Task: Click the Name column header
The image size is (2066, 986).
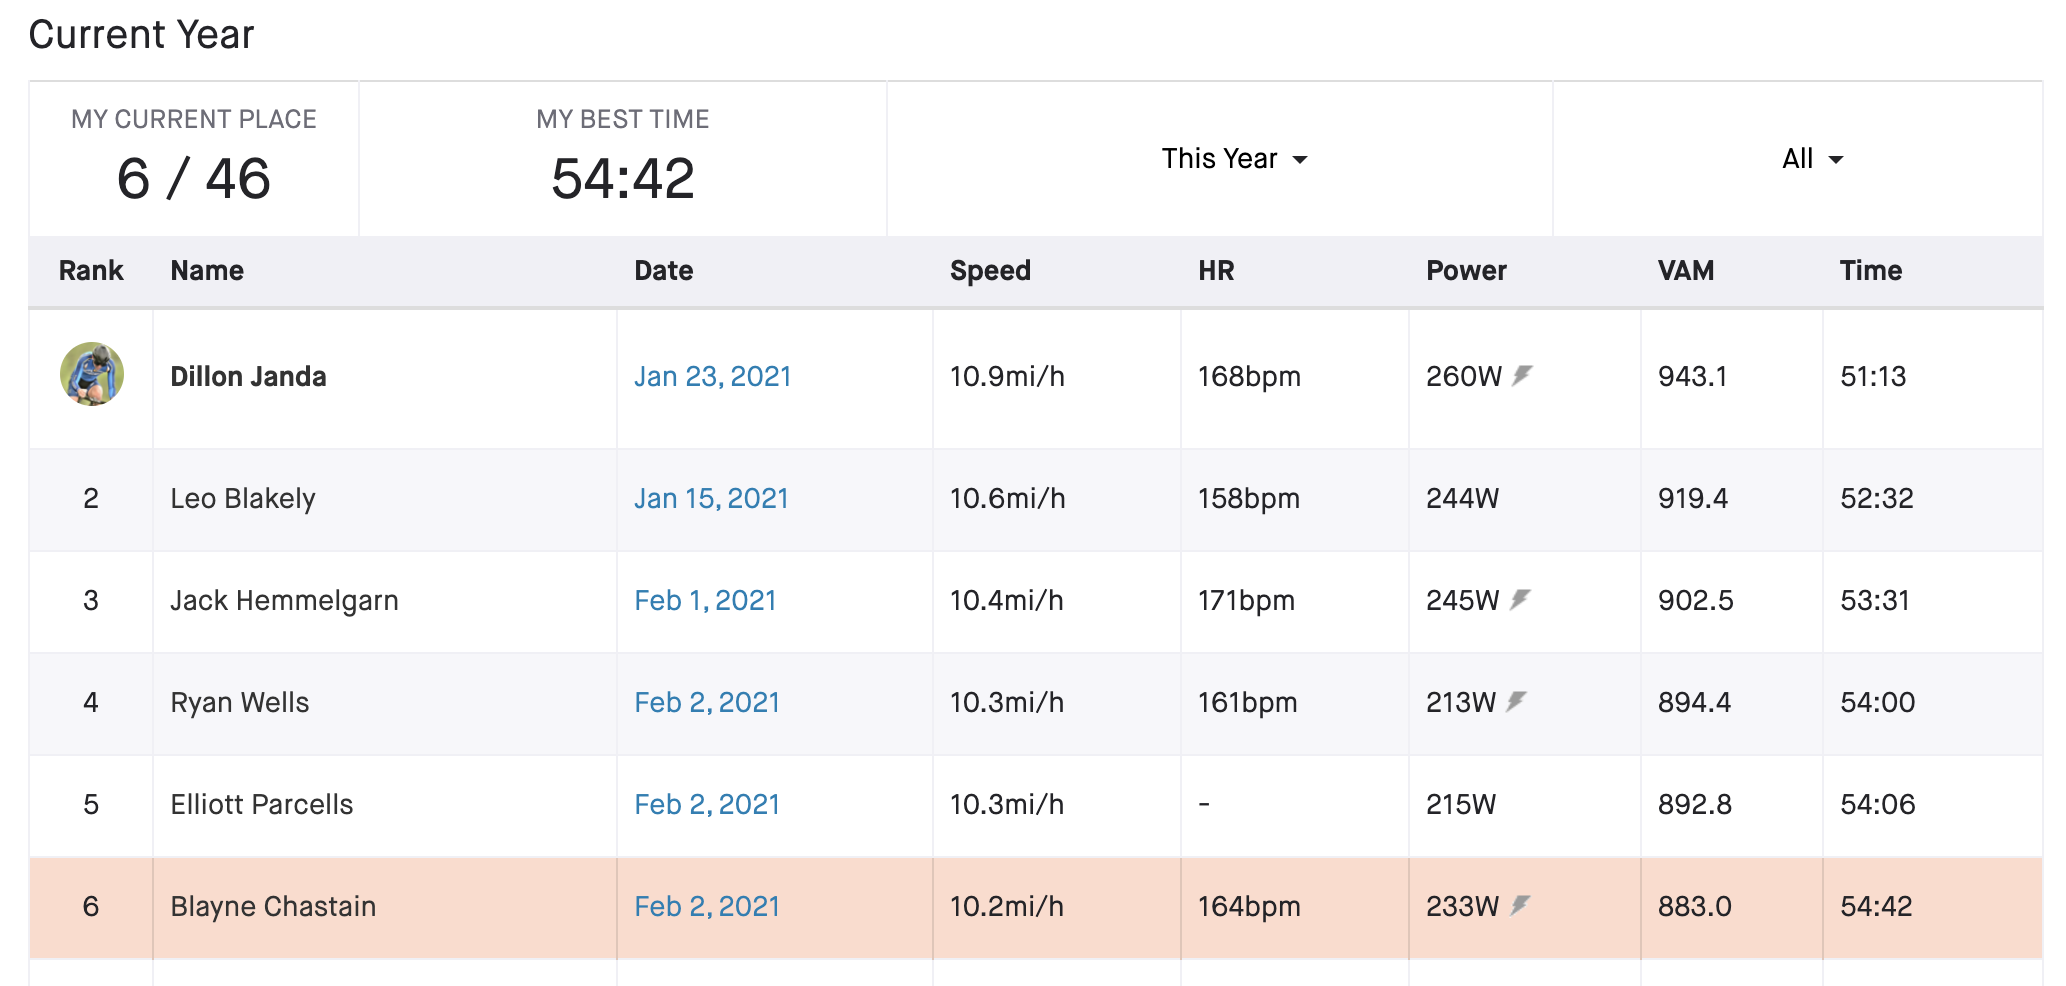Action: pyautogui.click(x=207, y=270)
